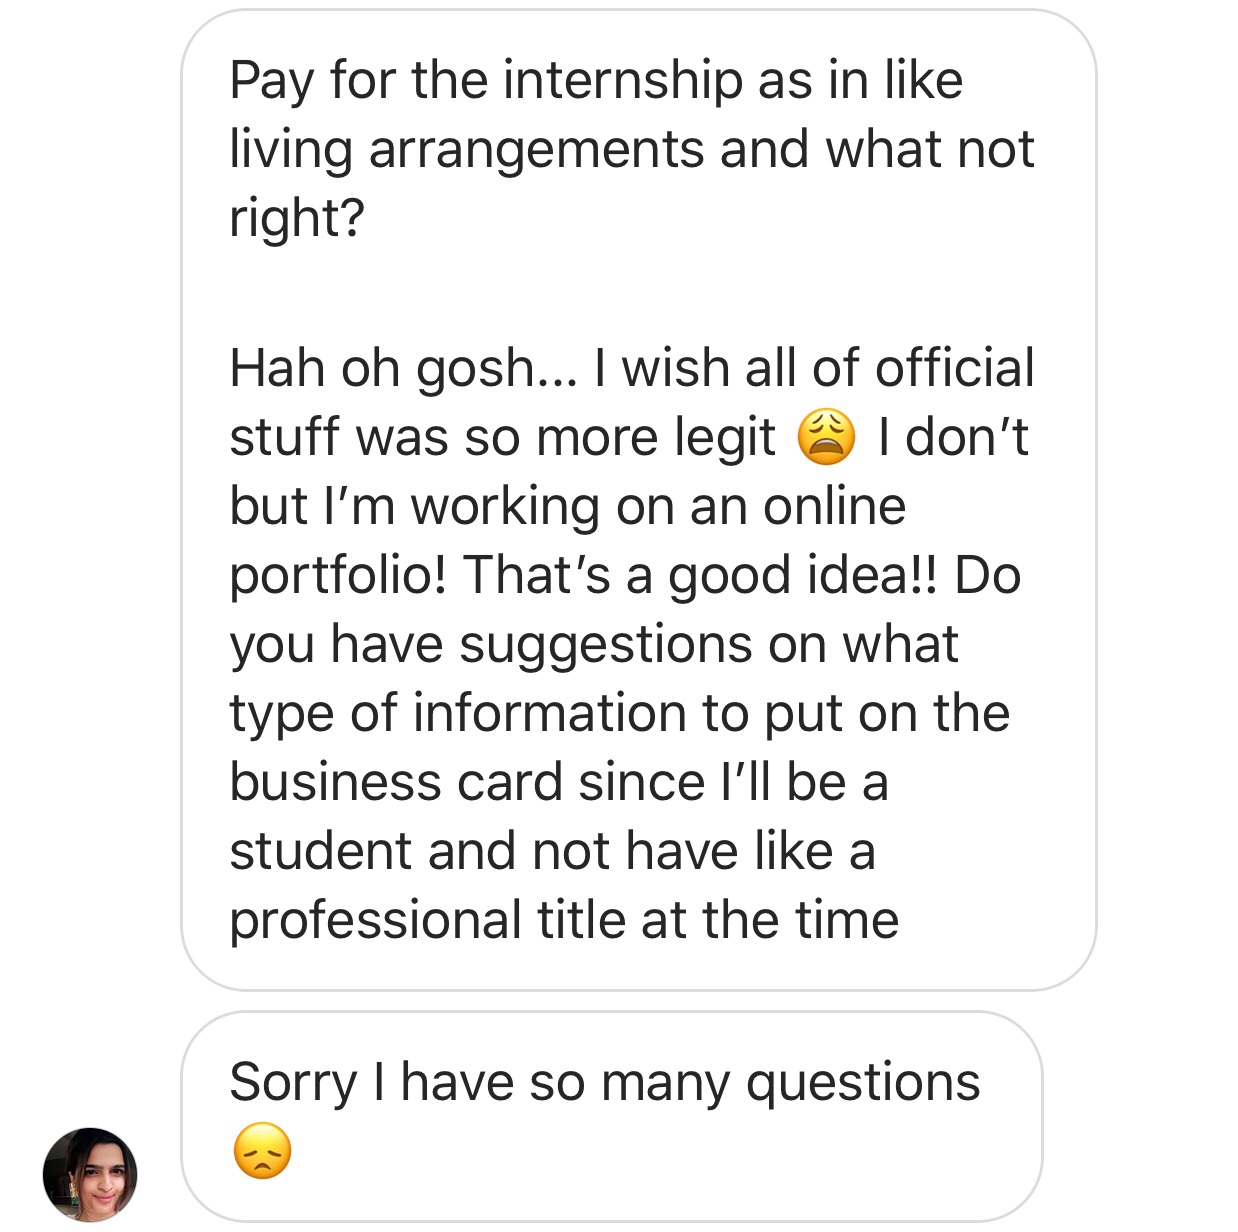Tap the words "I wish all of official"
The height and width of the screenshot is (1232, 1238).
tap(813, 368)
